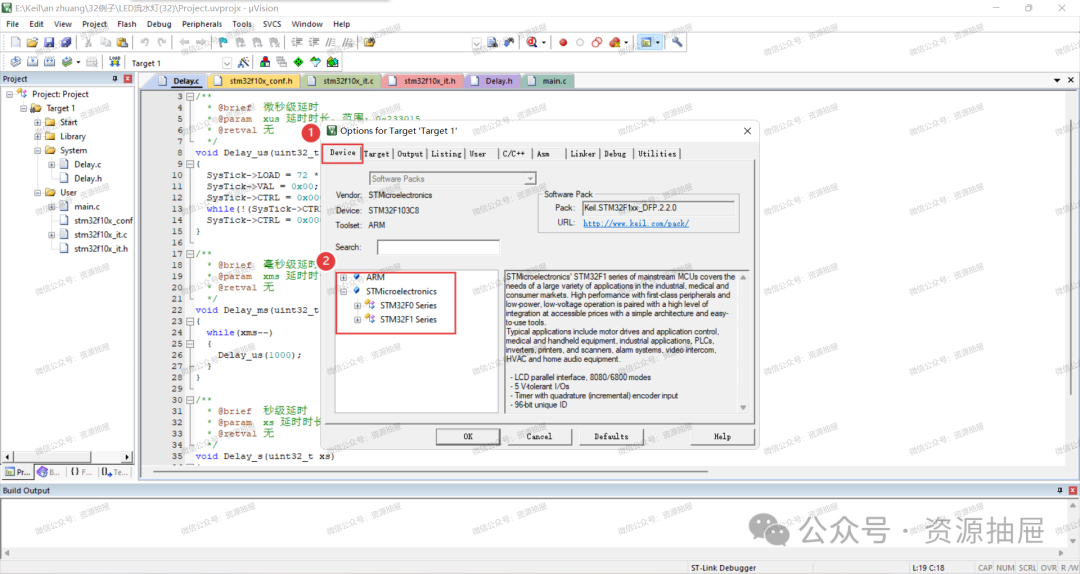The width and height of the screenshot is (1080, 574).
Task: Switch to the Linker tab in Options dialog
Action: tap(583, 154)
